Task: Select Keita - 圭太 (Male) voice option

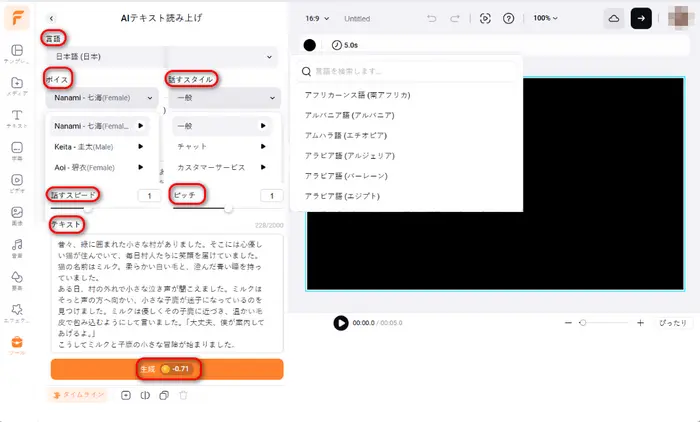Action: click(x=83, y=147)
